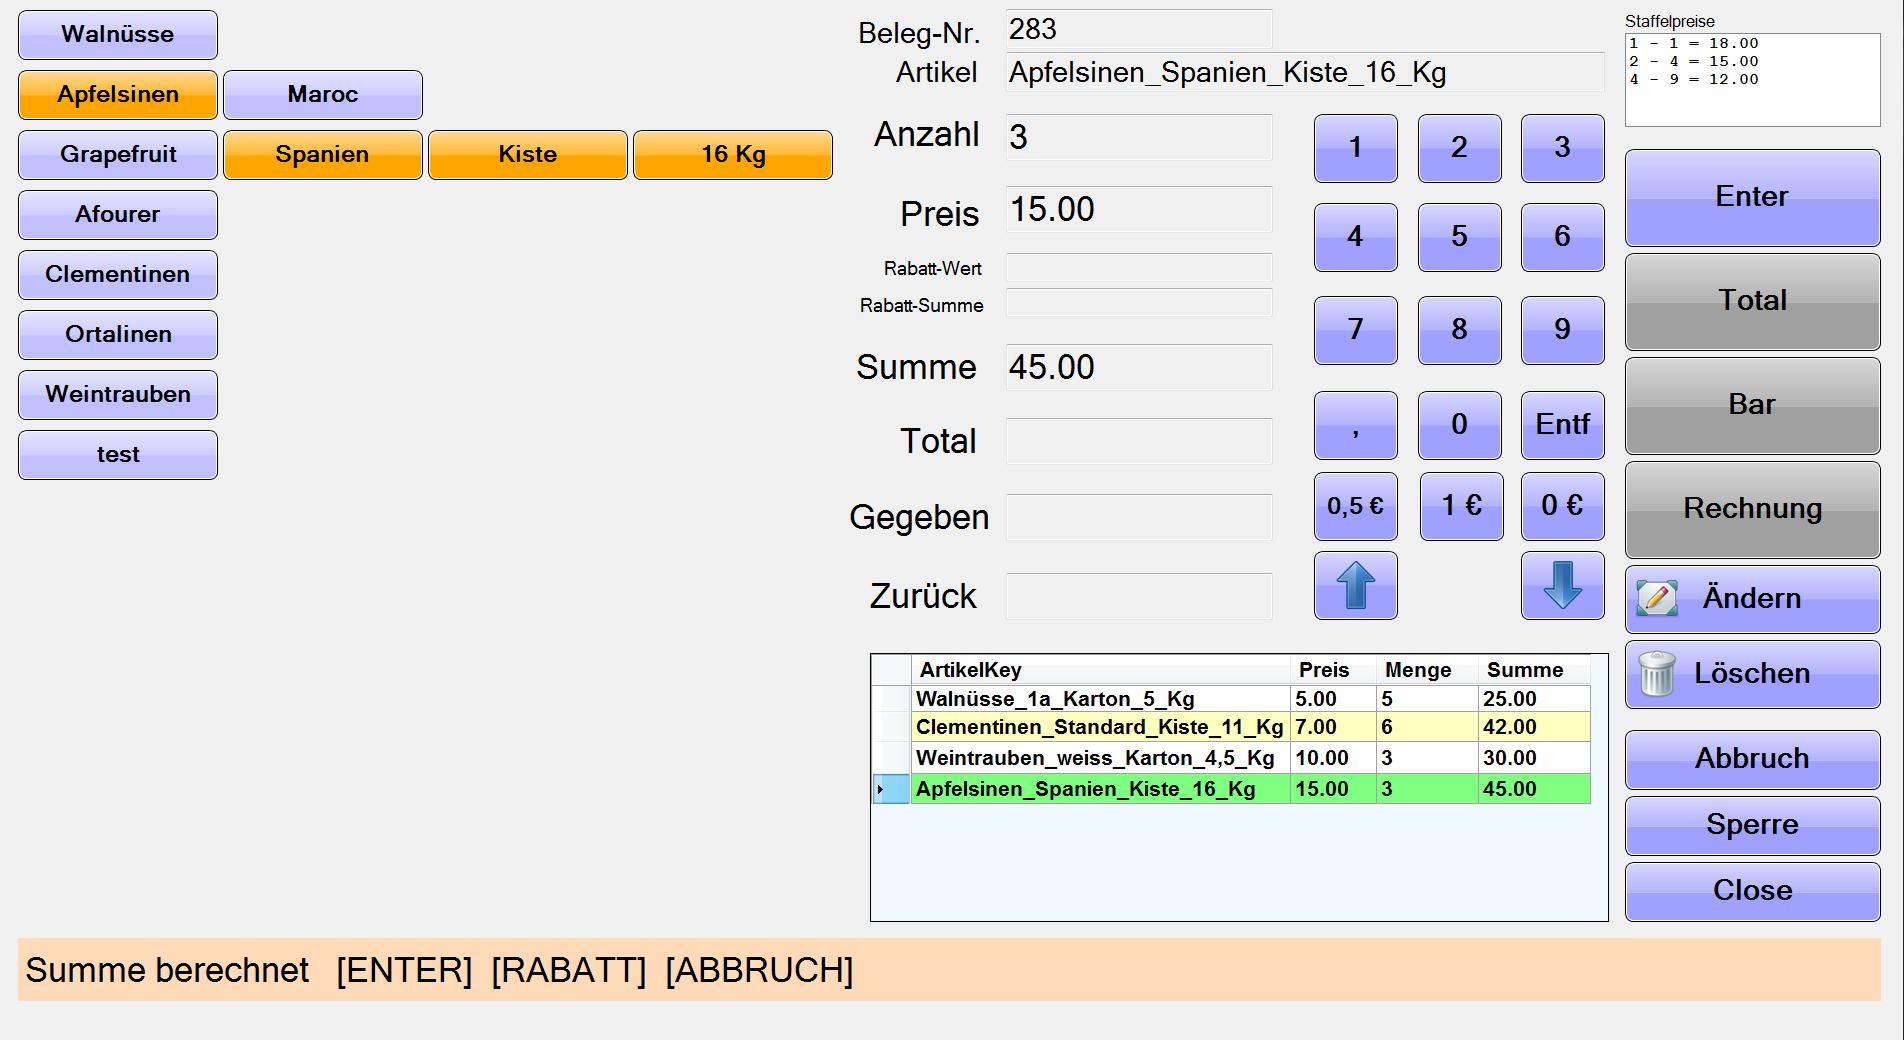Tap the comma key on keypad
The width and height of the screenshot is (1904, 1040).
click(1355, 425)
